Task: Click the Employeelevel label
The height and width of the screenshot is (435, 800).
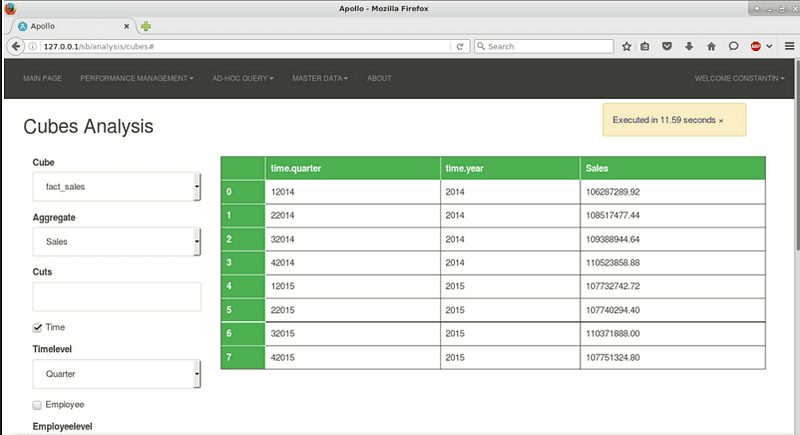Action: pos(62,426)
